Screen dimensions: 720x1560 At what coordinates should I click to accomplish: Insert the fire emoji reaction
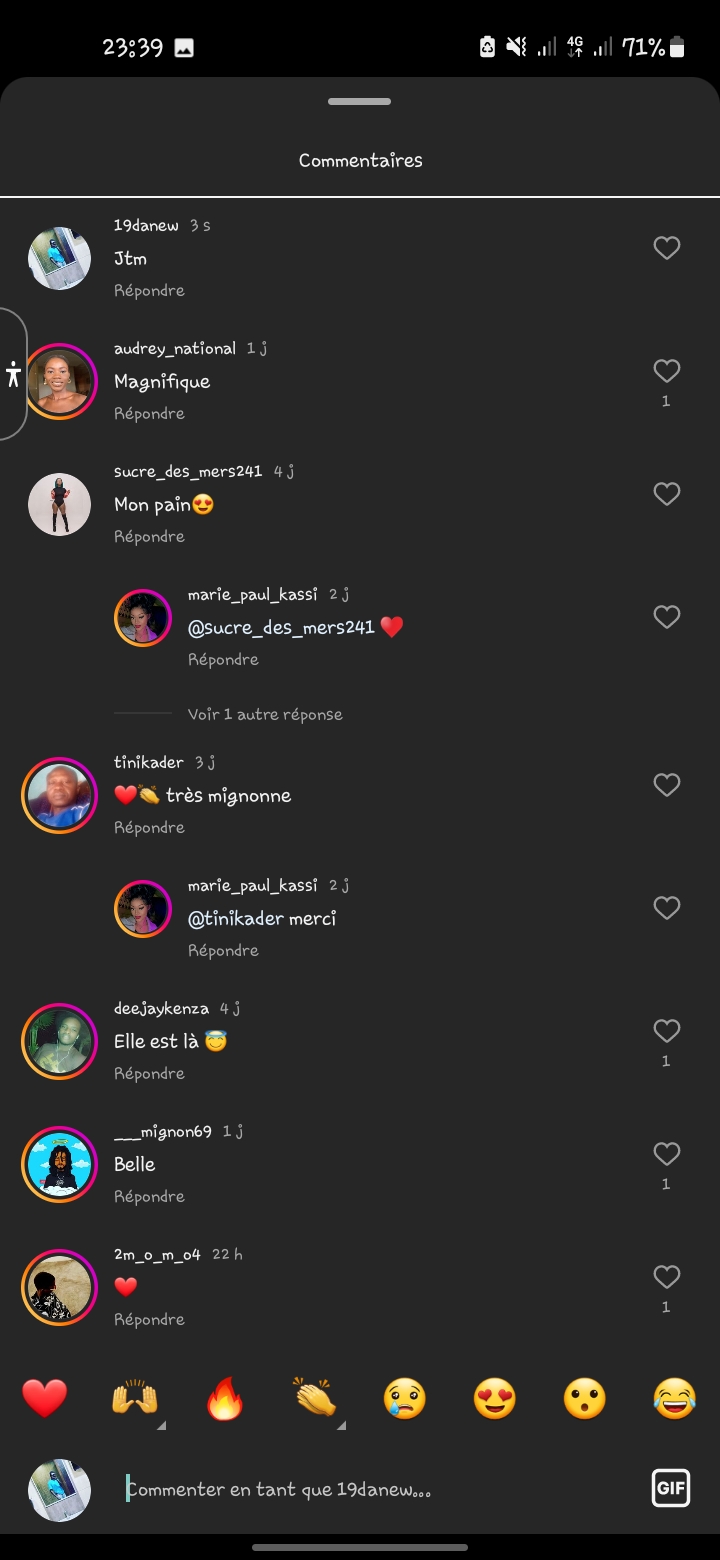[225, 1398]
